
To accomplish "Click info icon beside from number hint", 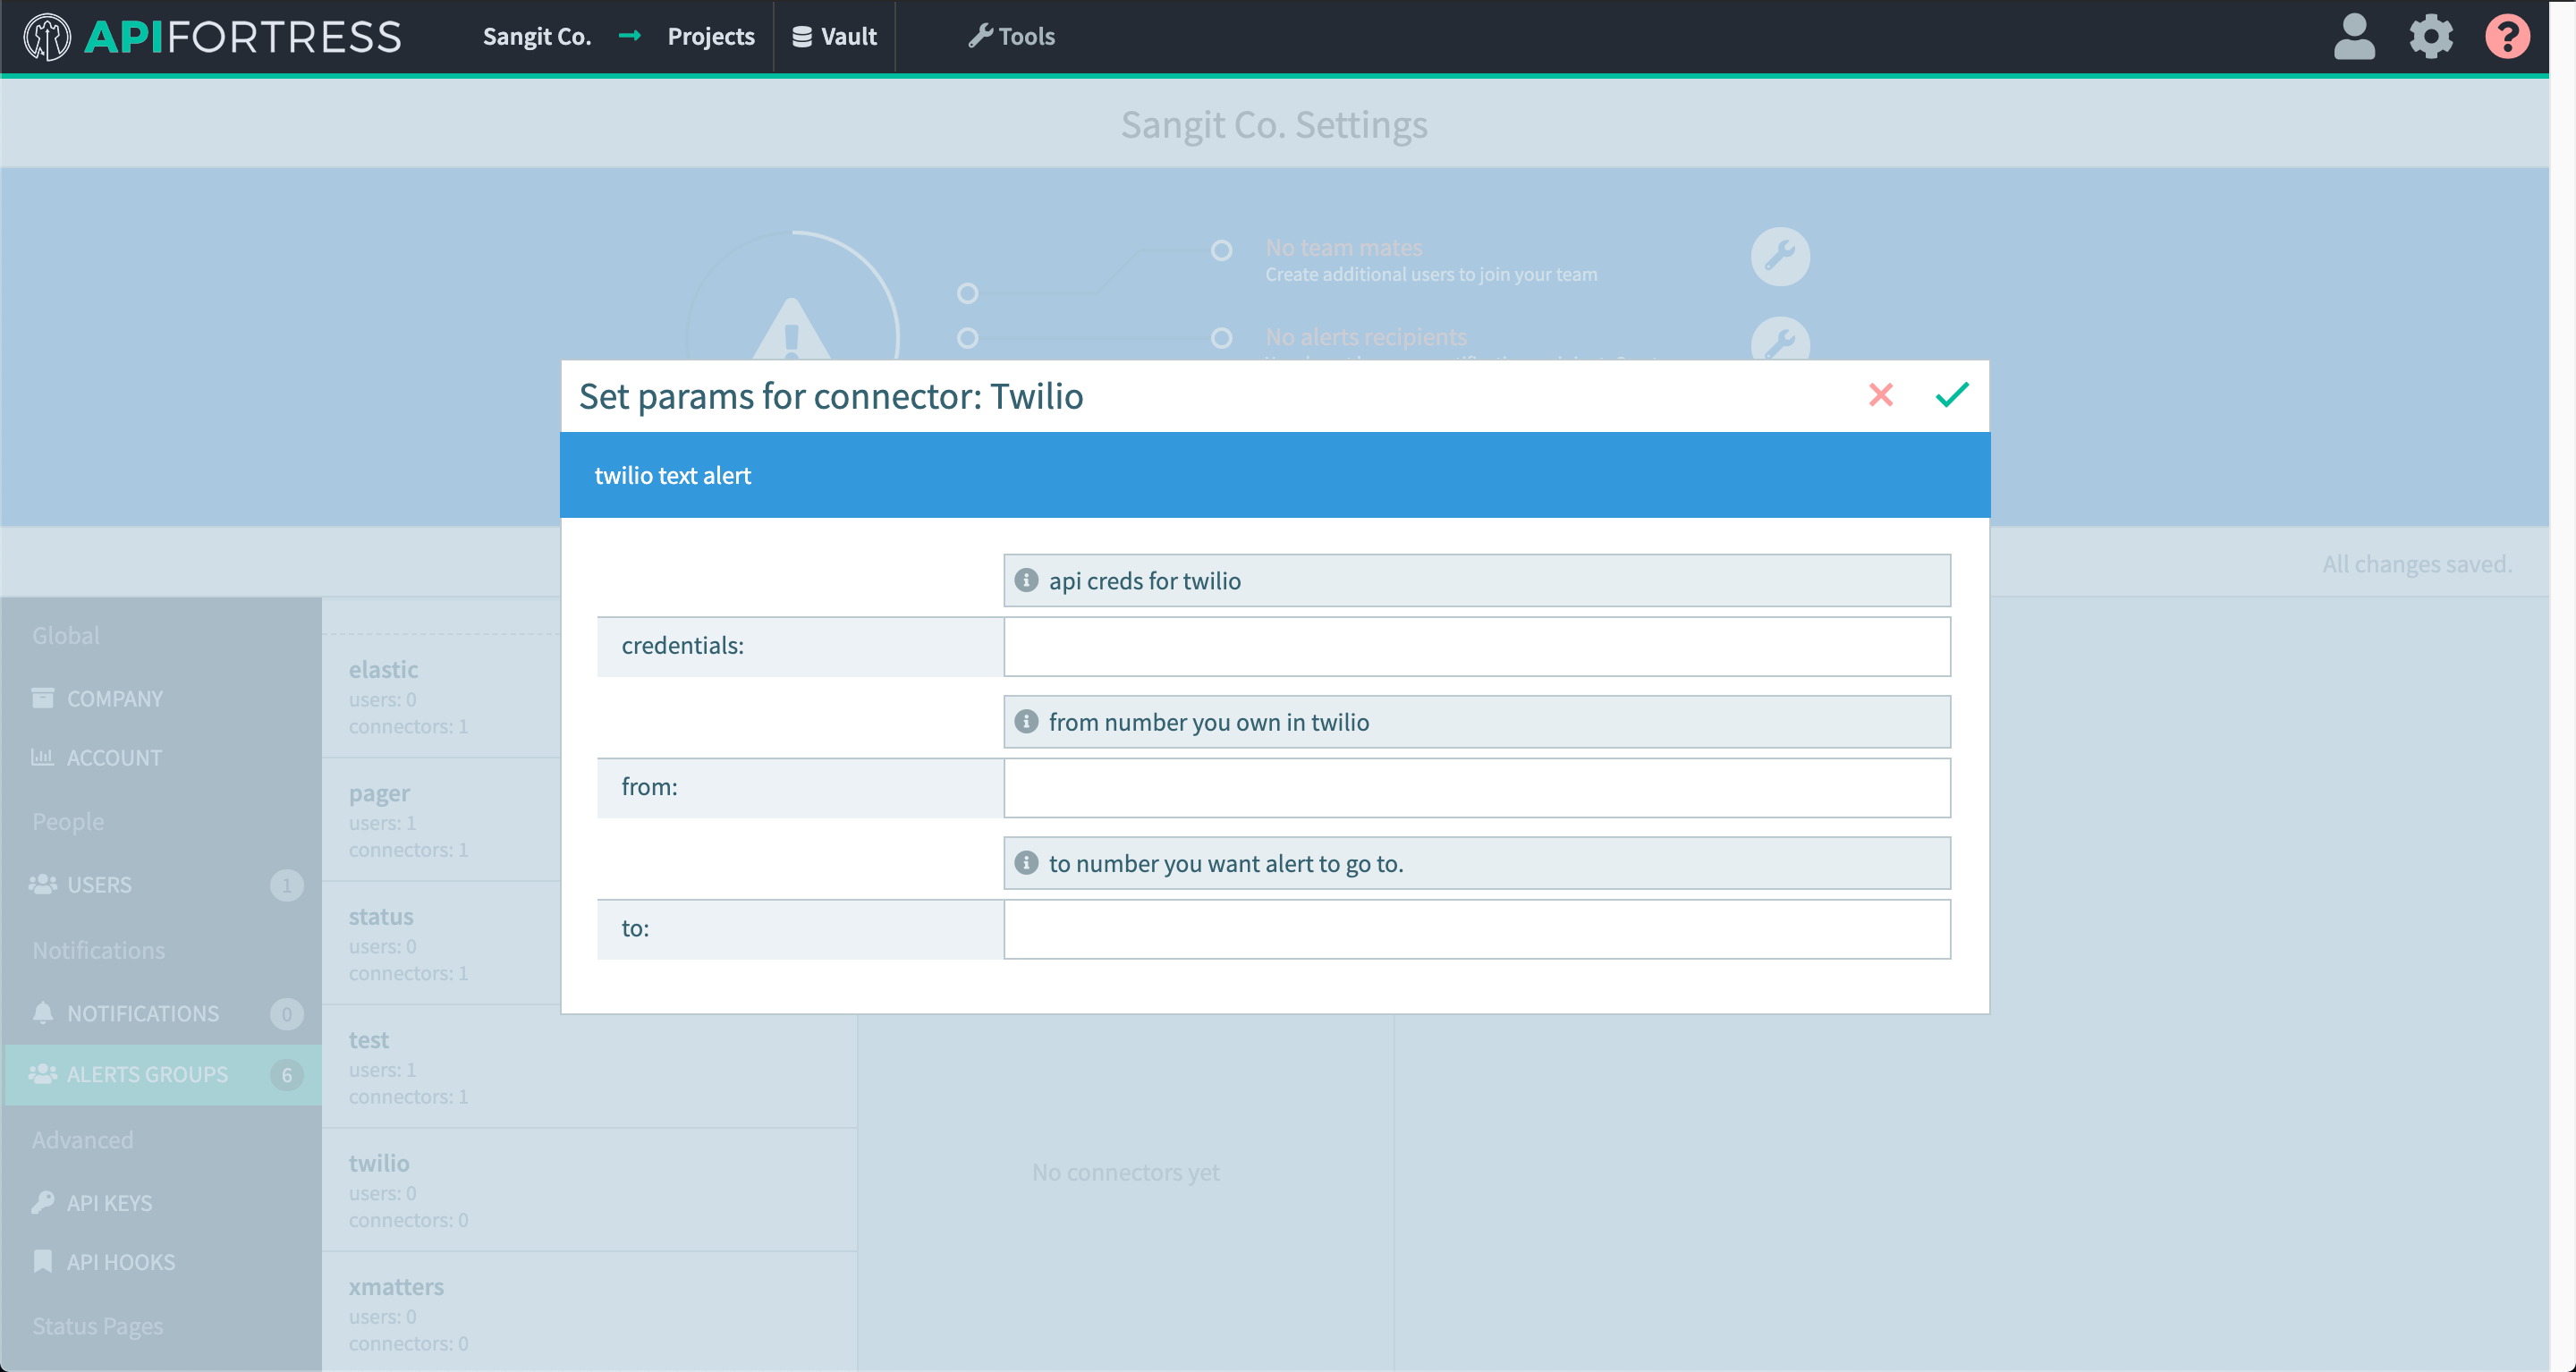I will (x=1026, y=722).
